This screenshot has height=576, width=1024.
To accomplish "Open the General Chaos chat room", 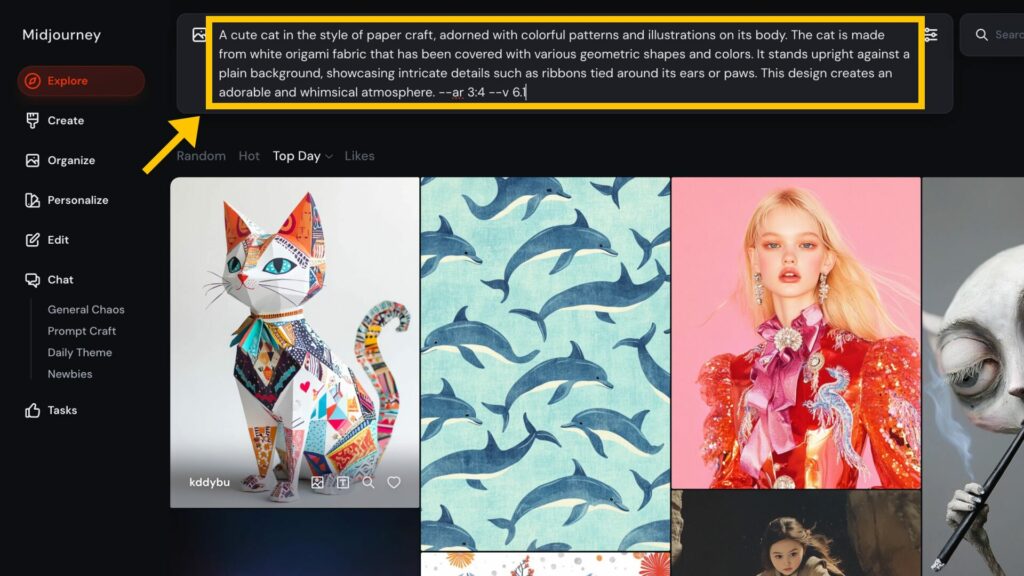I will pos(86,310).
